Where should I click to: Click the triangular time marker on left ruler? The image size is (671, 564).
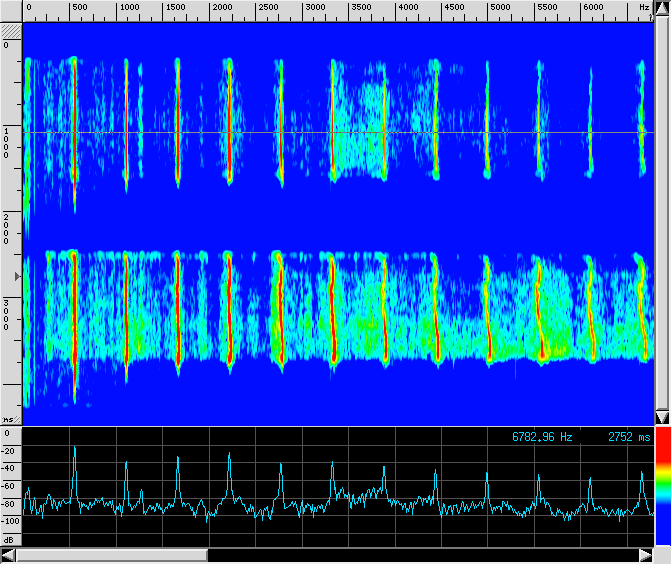[x=15, y=274]
